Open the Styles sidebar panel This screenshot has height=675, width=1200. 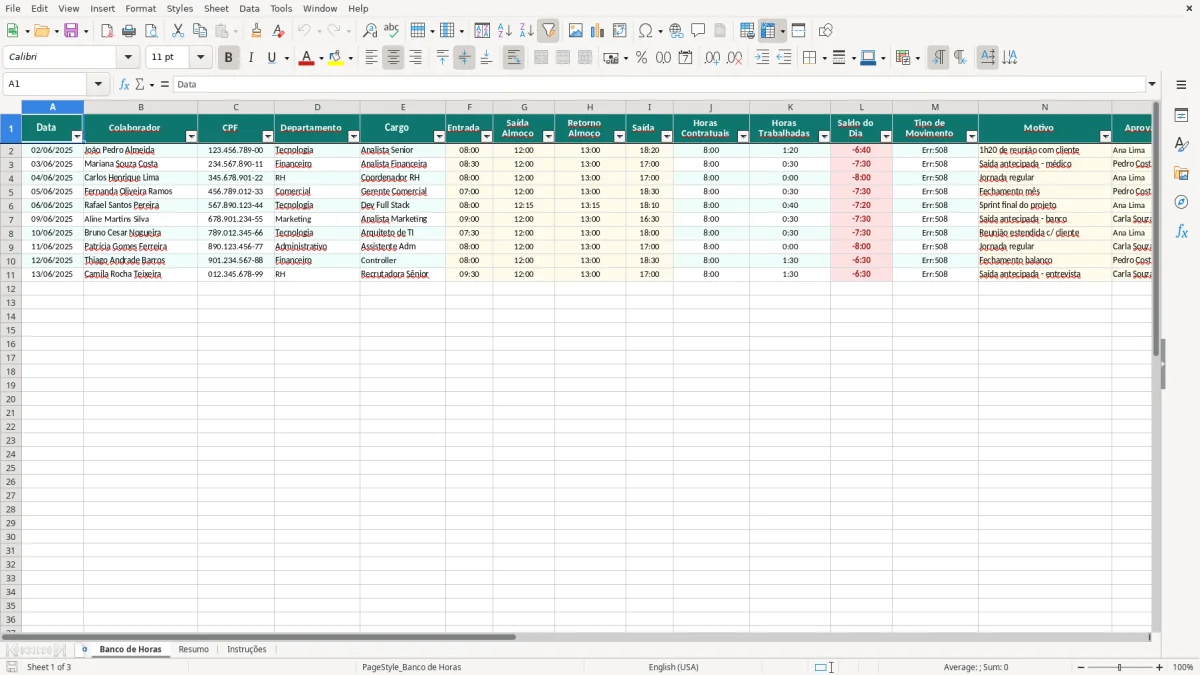click(1181, 144)
